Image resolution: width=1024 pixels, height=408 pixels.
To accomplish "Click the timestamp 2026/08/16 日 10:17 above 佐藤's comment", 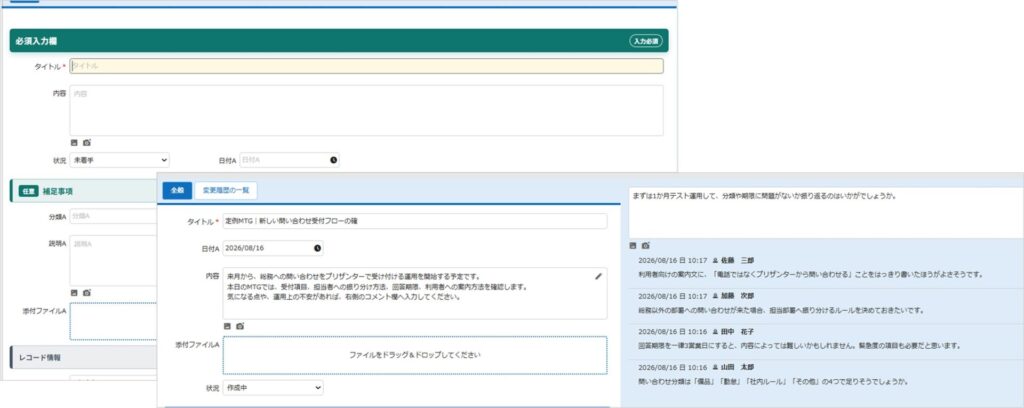I will 673,260.
